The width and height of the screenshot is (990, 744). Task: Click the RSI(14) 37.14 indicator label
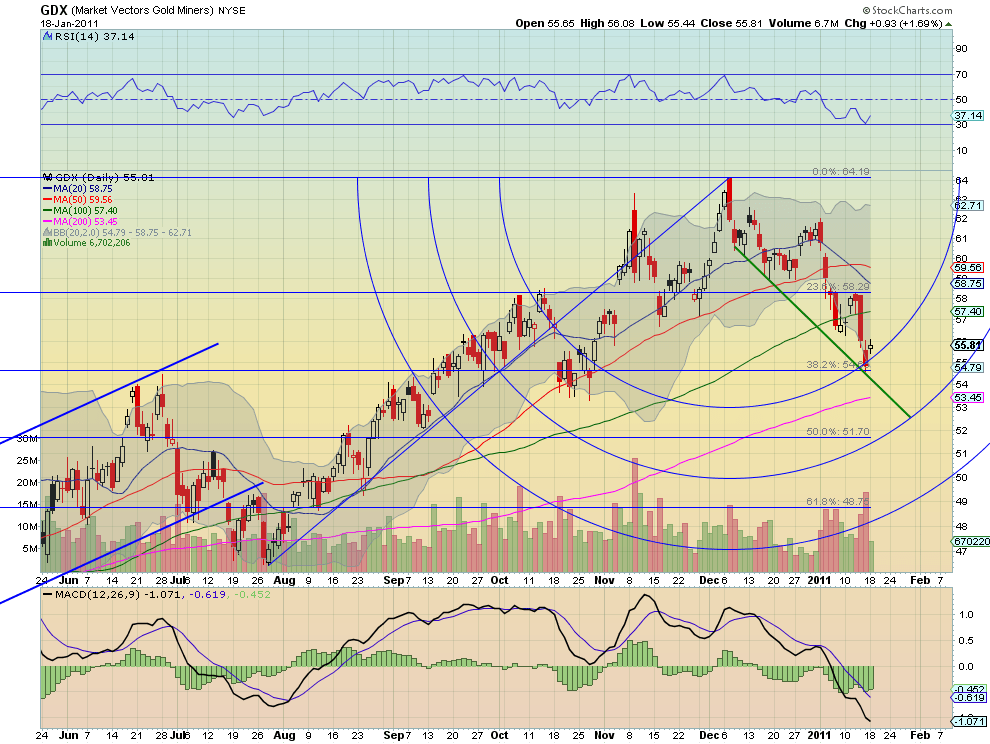point(95,37)
